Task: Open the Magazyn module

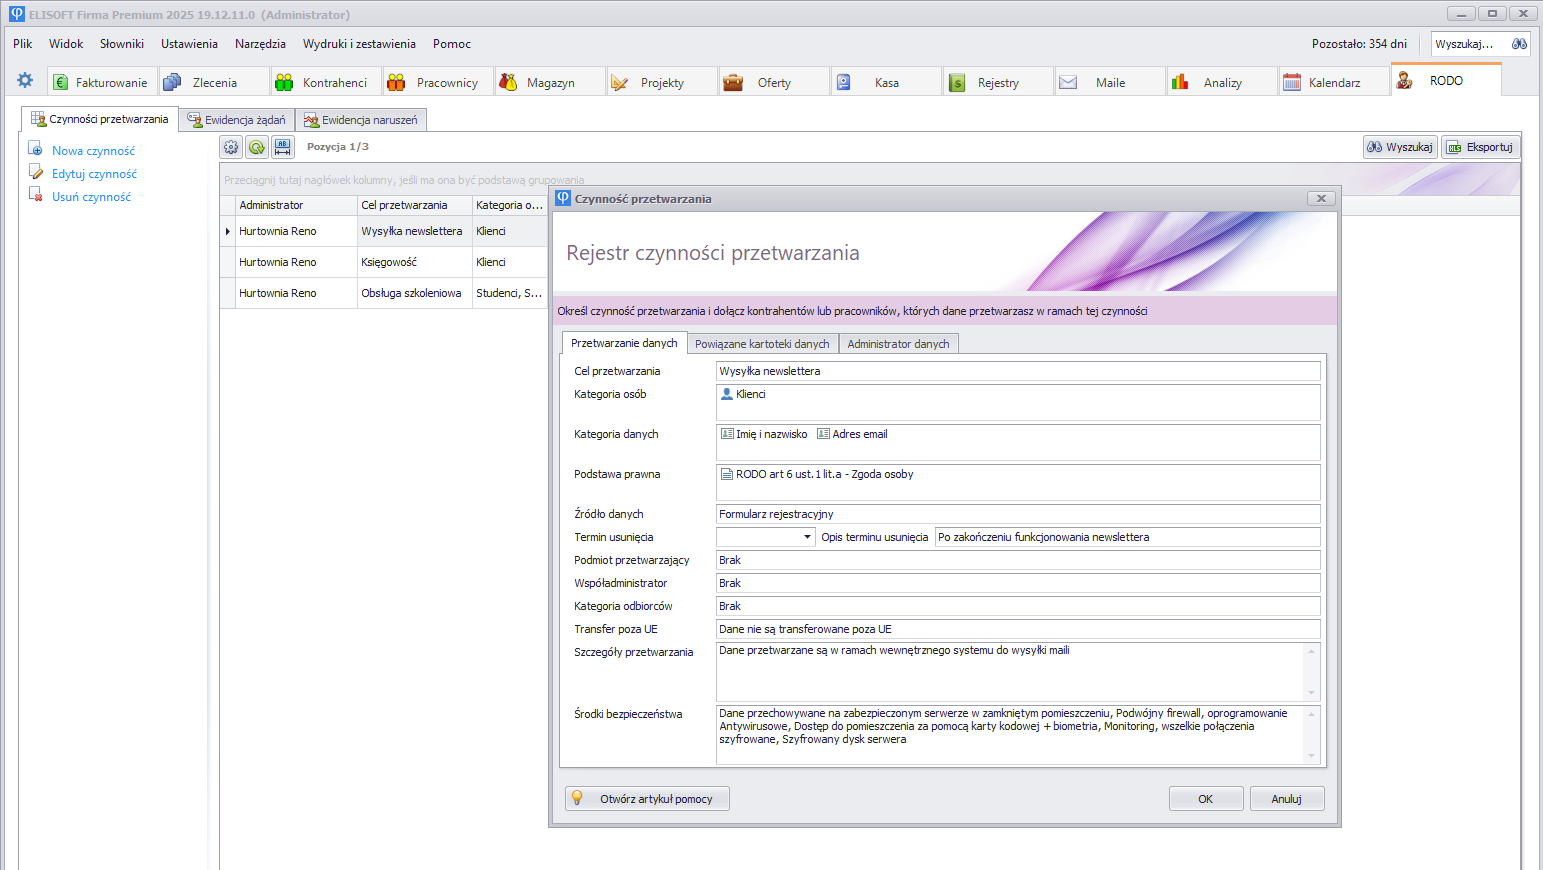Action: pyautogui.click(x=549, y=82)
